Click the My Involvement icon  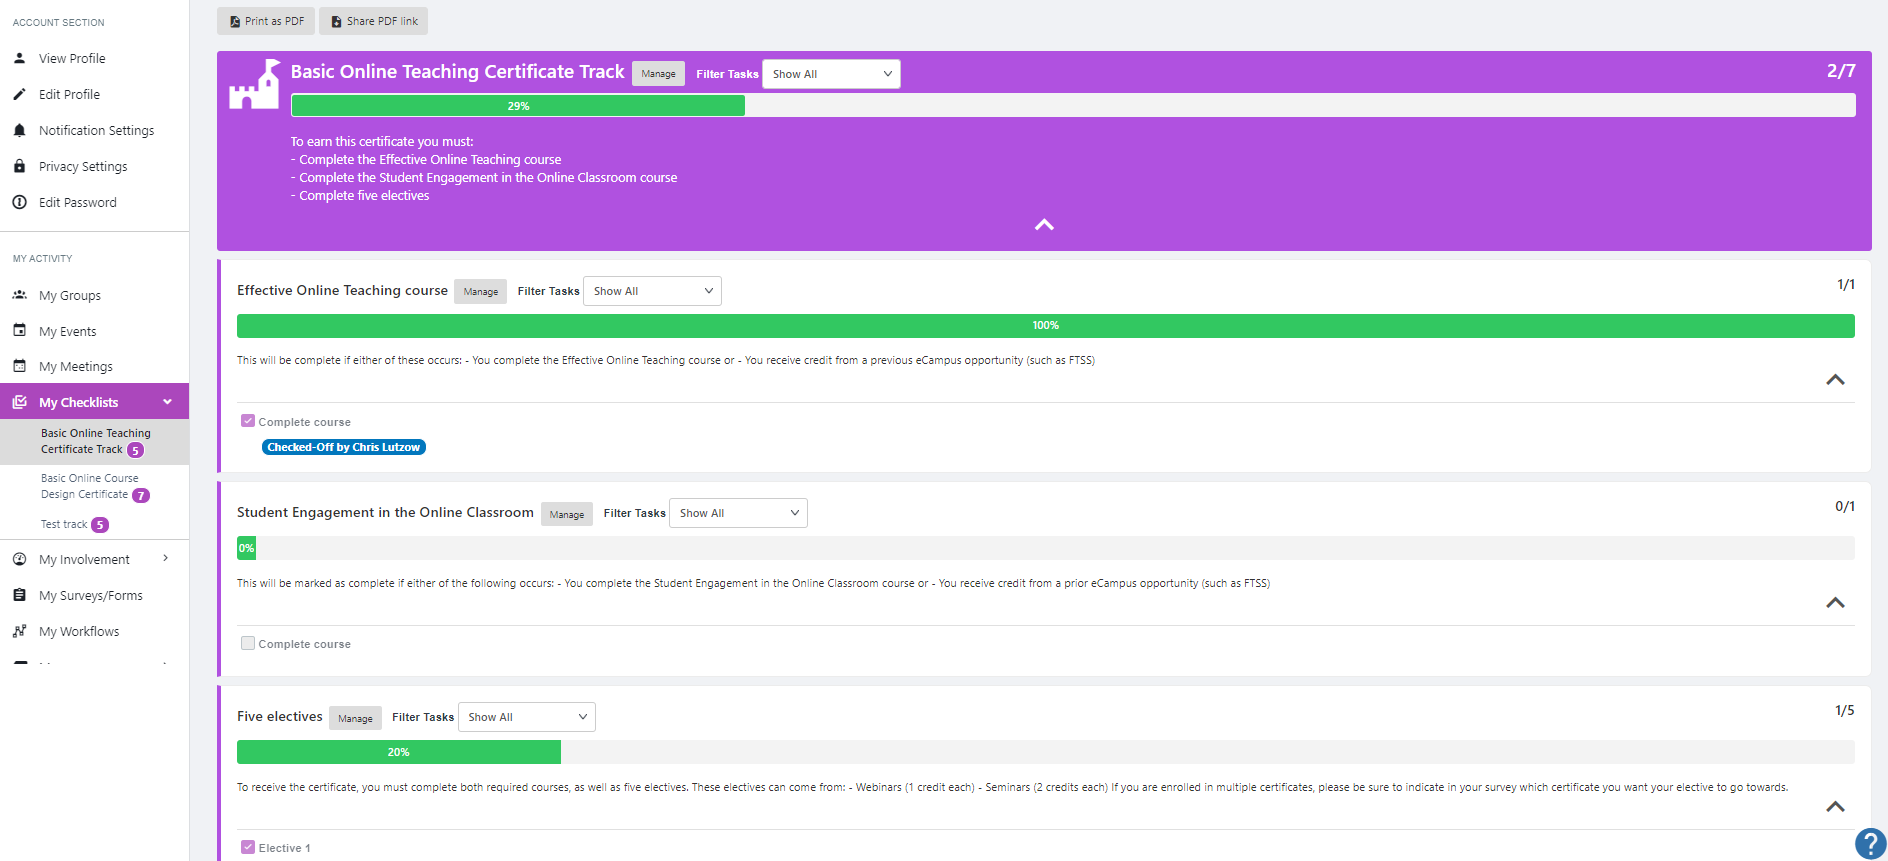(x=19, y=559)
